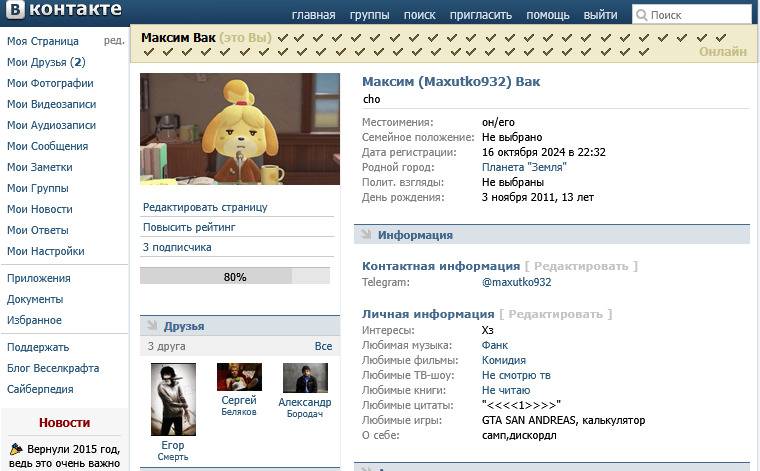Click favorite music Фанк link

coord(495,345)
